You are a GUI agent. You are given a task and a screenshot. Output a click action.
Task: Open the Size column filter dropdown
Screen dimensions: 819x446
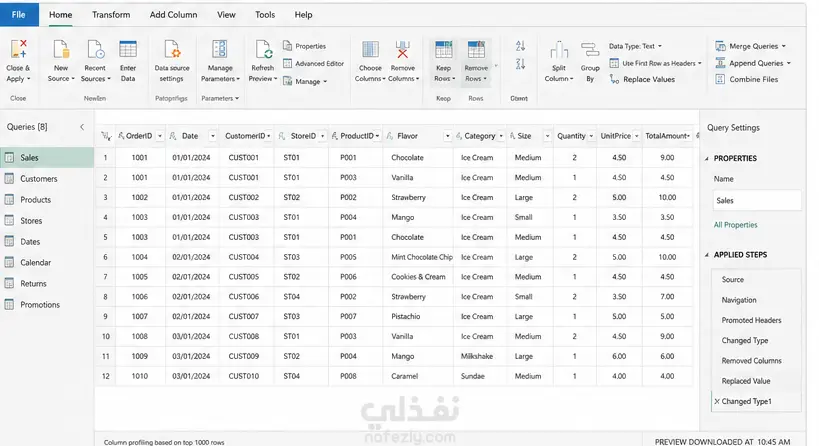547,136
